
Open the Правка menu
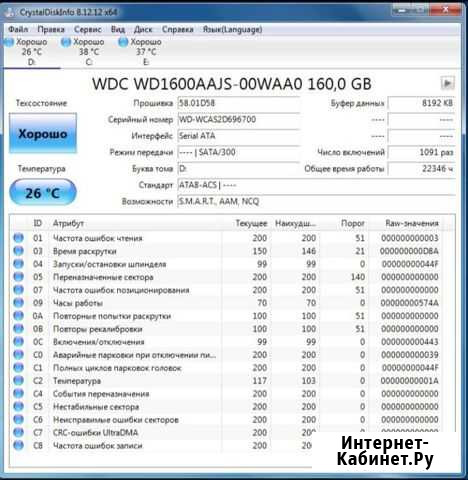coord(51,29)
